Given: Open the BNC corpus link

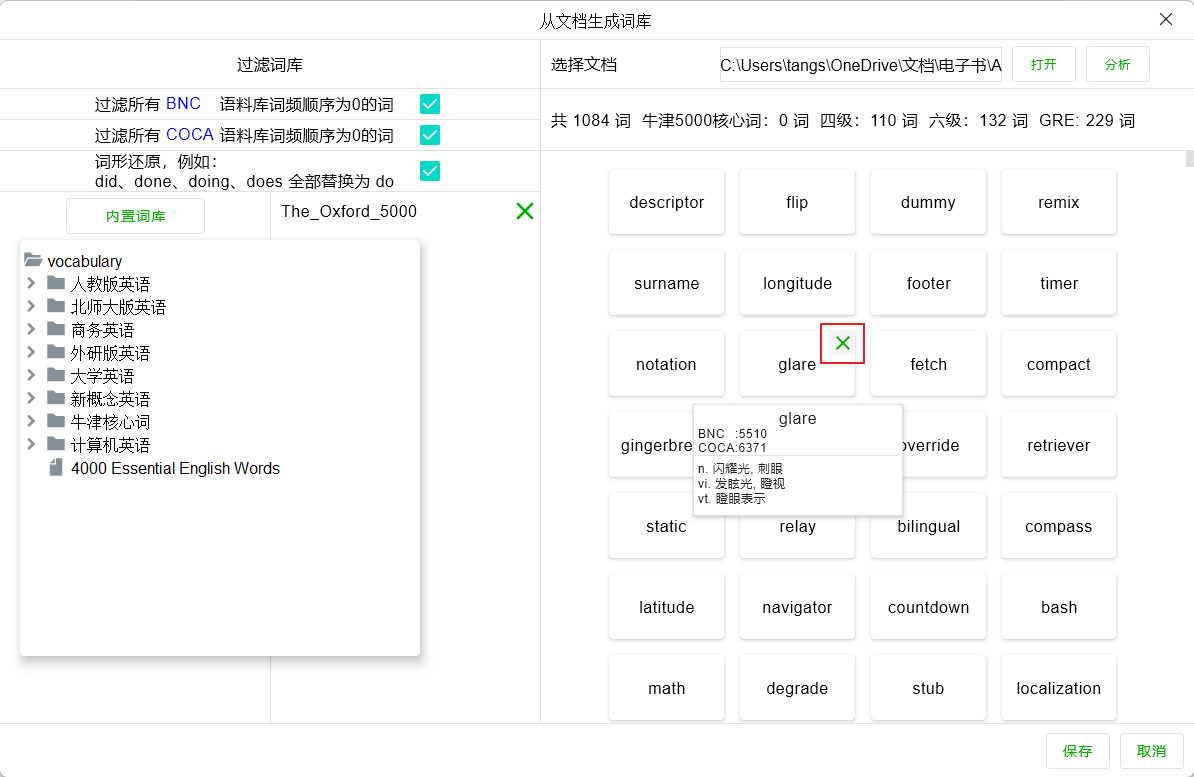Looking at the screenshot, I should (x=183, y=103).
